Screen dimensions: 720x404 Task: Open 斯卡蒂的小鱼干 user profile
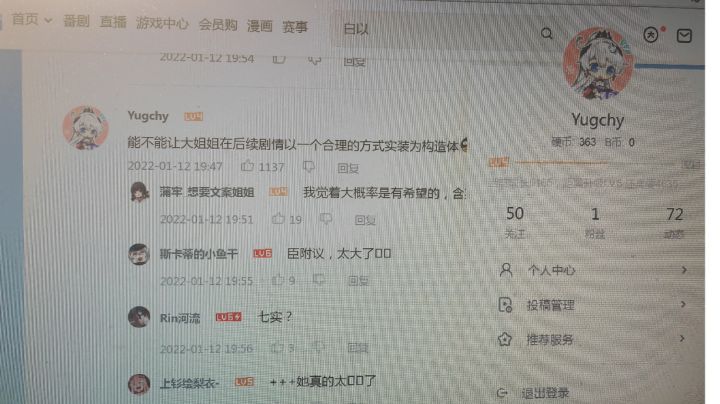click(199, 253)
